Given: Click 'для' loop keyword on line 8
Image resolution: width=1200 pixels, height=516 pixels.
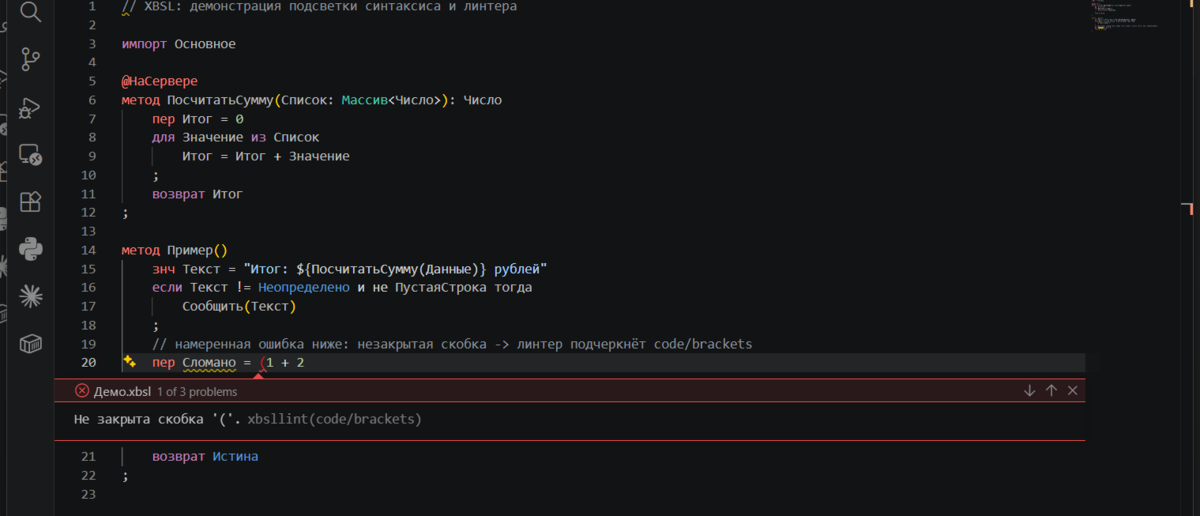Looking at the screenshot, I should [164, 137].
